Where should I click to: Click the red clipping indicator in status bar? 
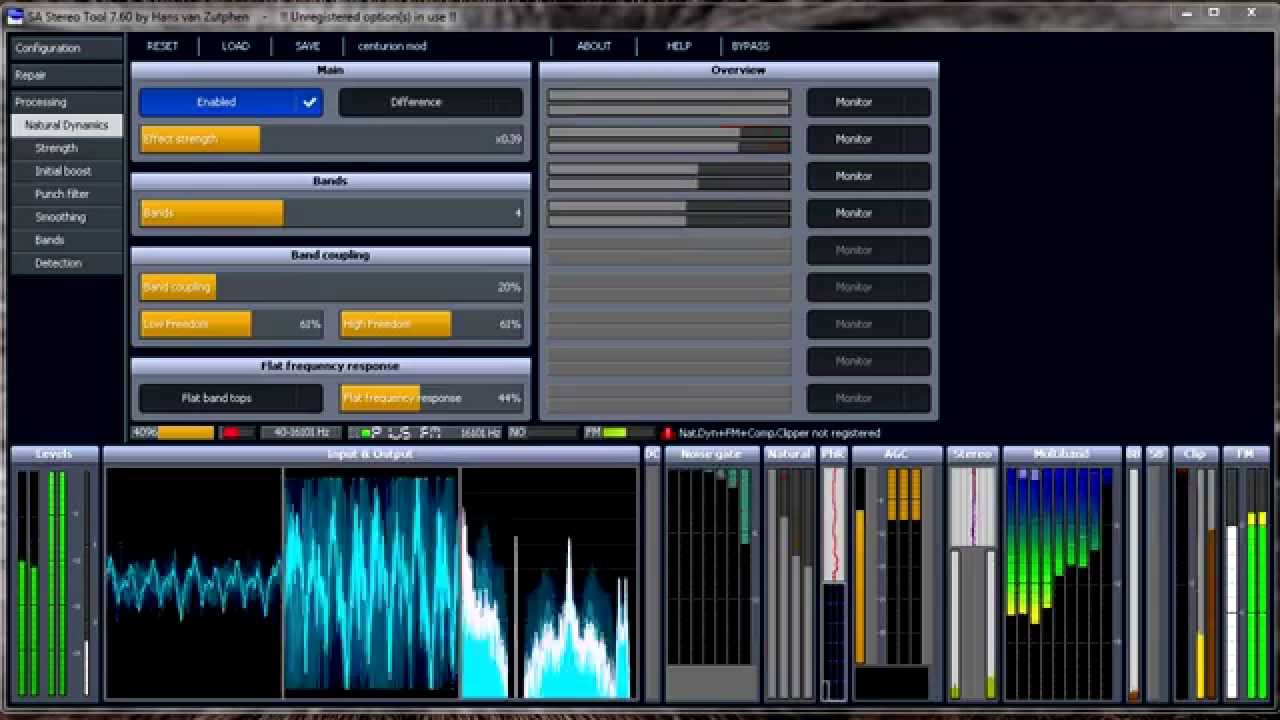[231, 433]
